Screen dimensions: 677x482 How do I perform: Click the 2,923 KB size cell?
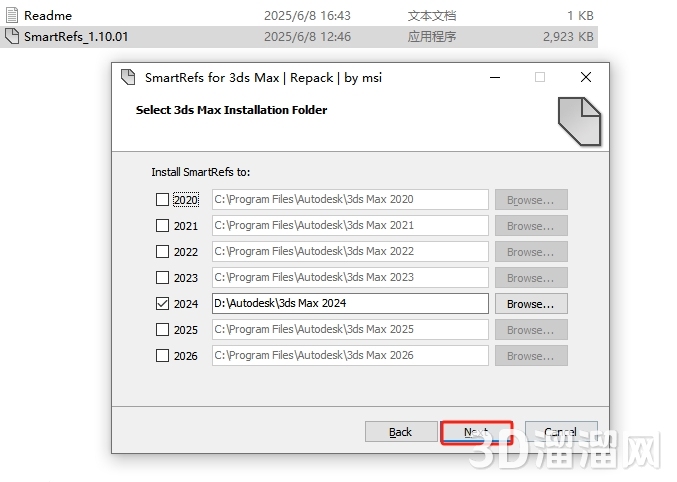[x=568, y=37]
